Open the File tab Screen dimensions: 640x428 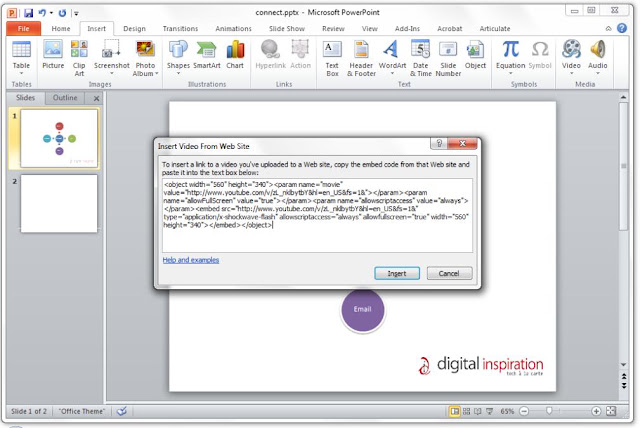click(24, 28)
